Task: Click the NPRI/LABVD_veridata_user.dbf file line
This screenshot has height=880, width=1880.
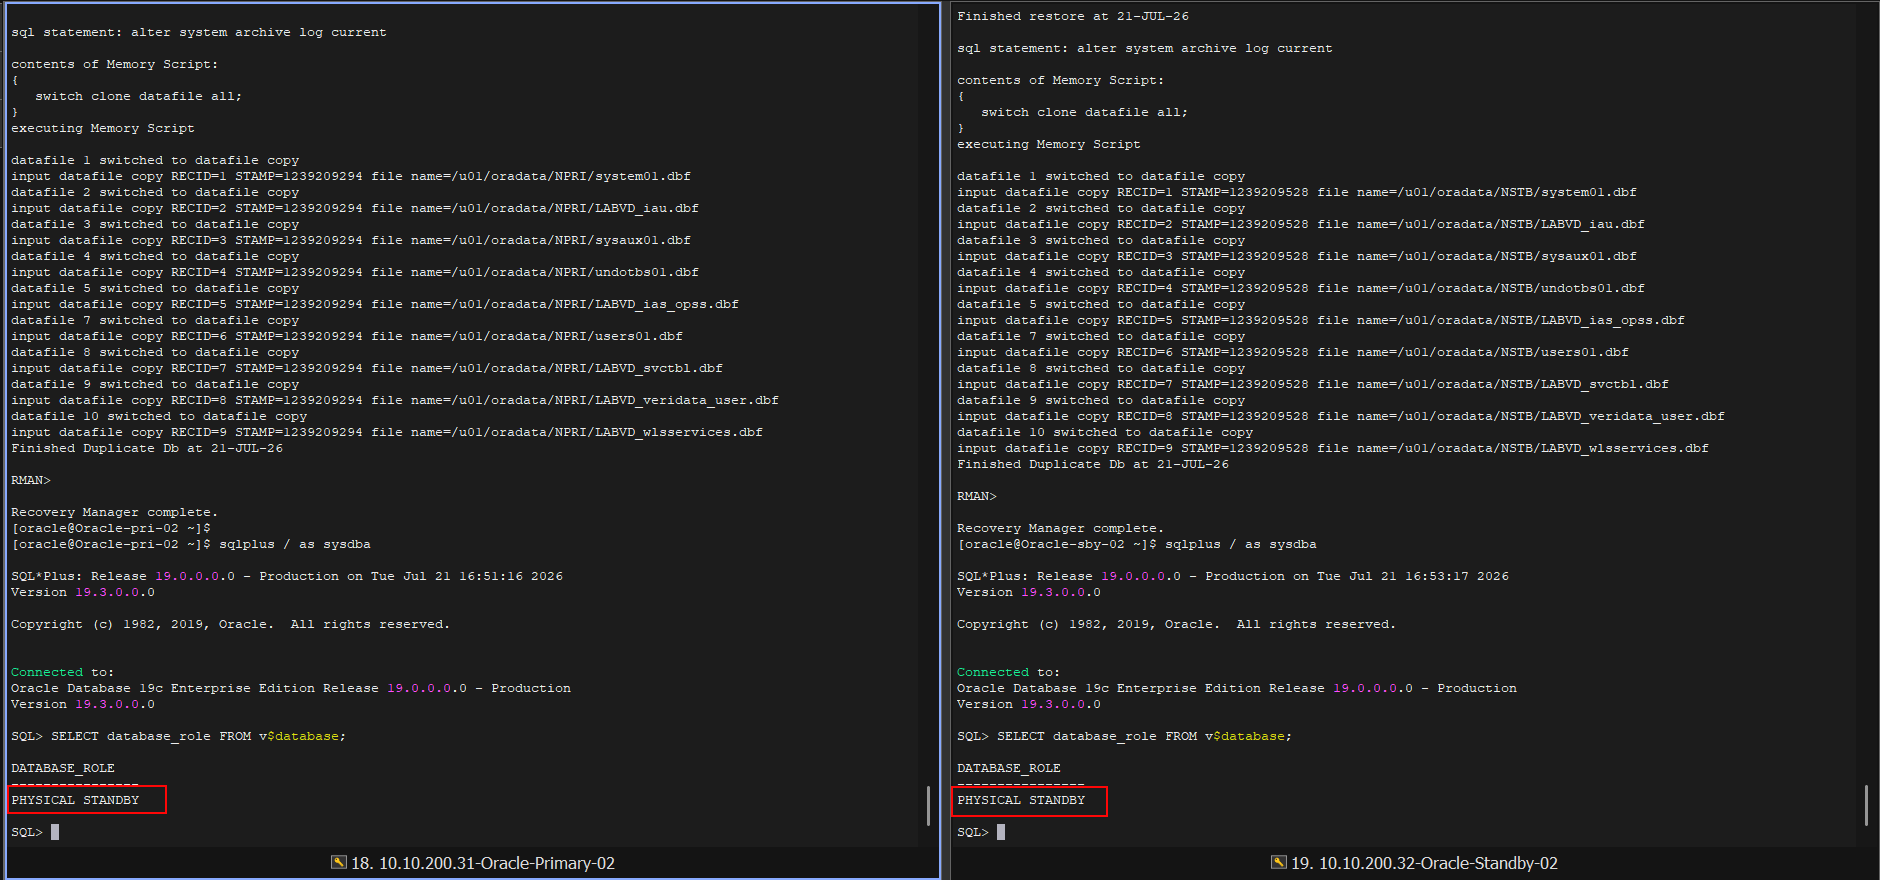Action: [395, 400]
